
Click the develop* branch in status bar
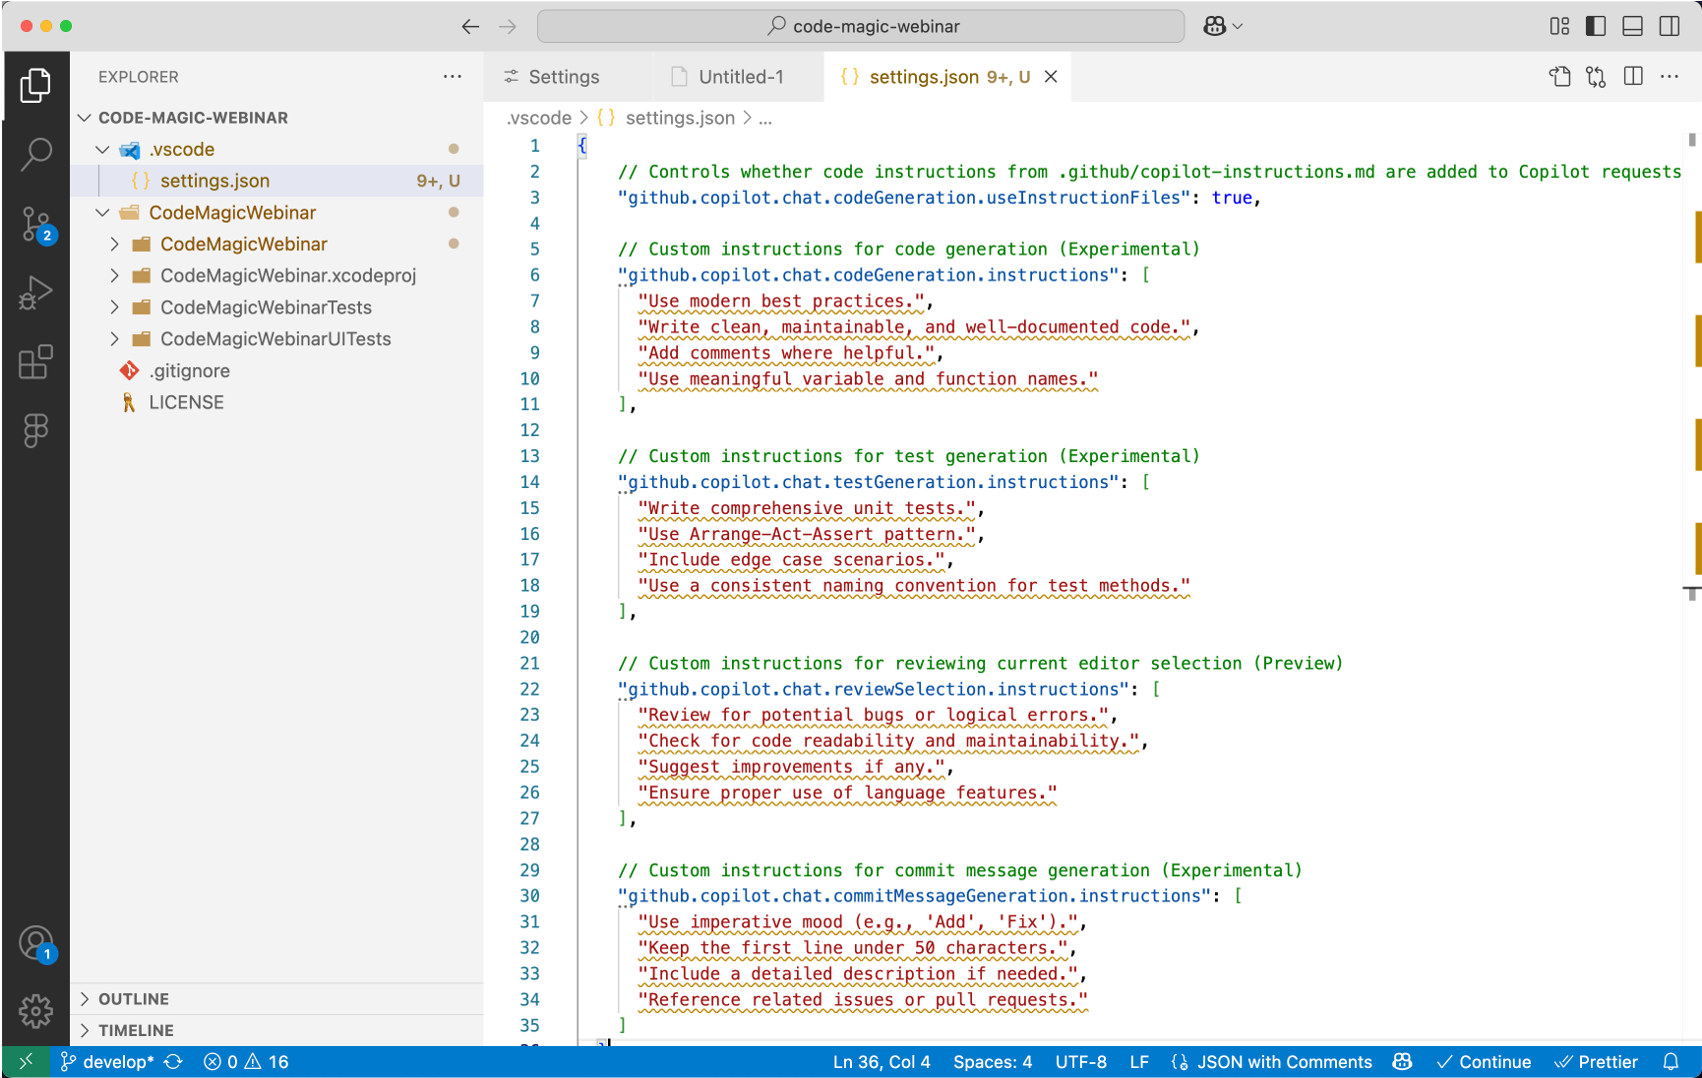pyautogui.click(x=107, y=1062)
